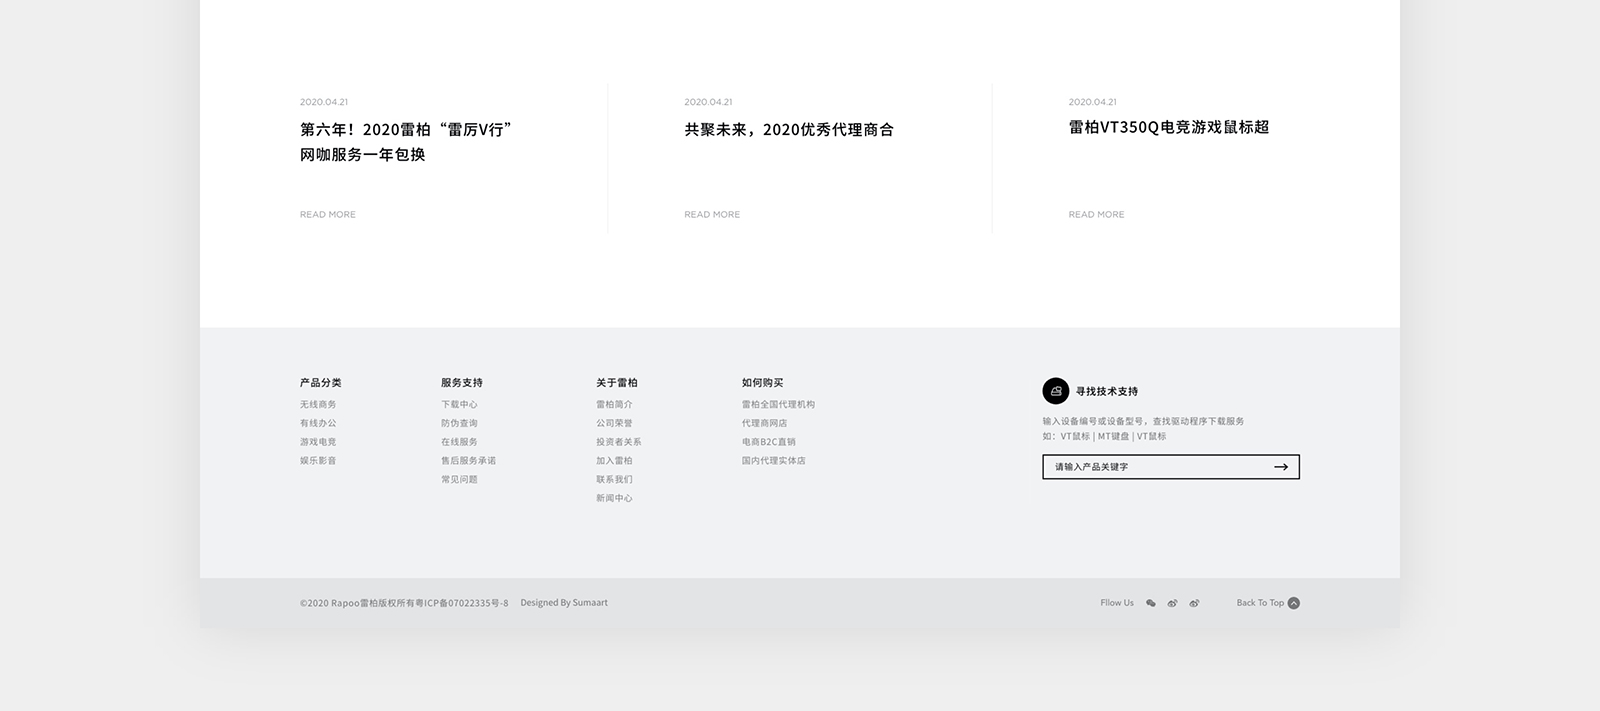This screenshot has width=1600, height=711.
Task: Open READ MORE for the 雷厉V行 article
Action: [x=327, y=215]
